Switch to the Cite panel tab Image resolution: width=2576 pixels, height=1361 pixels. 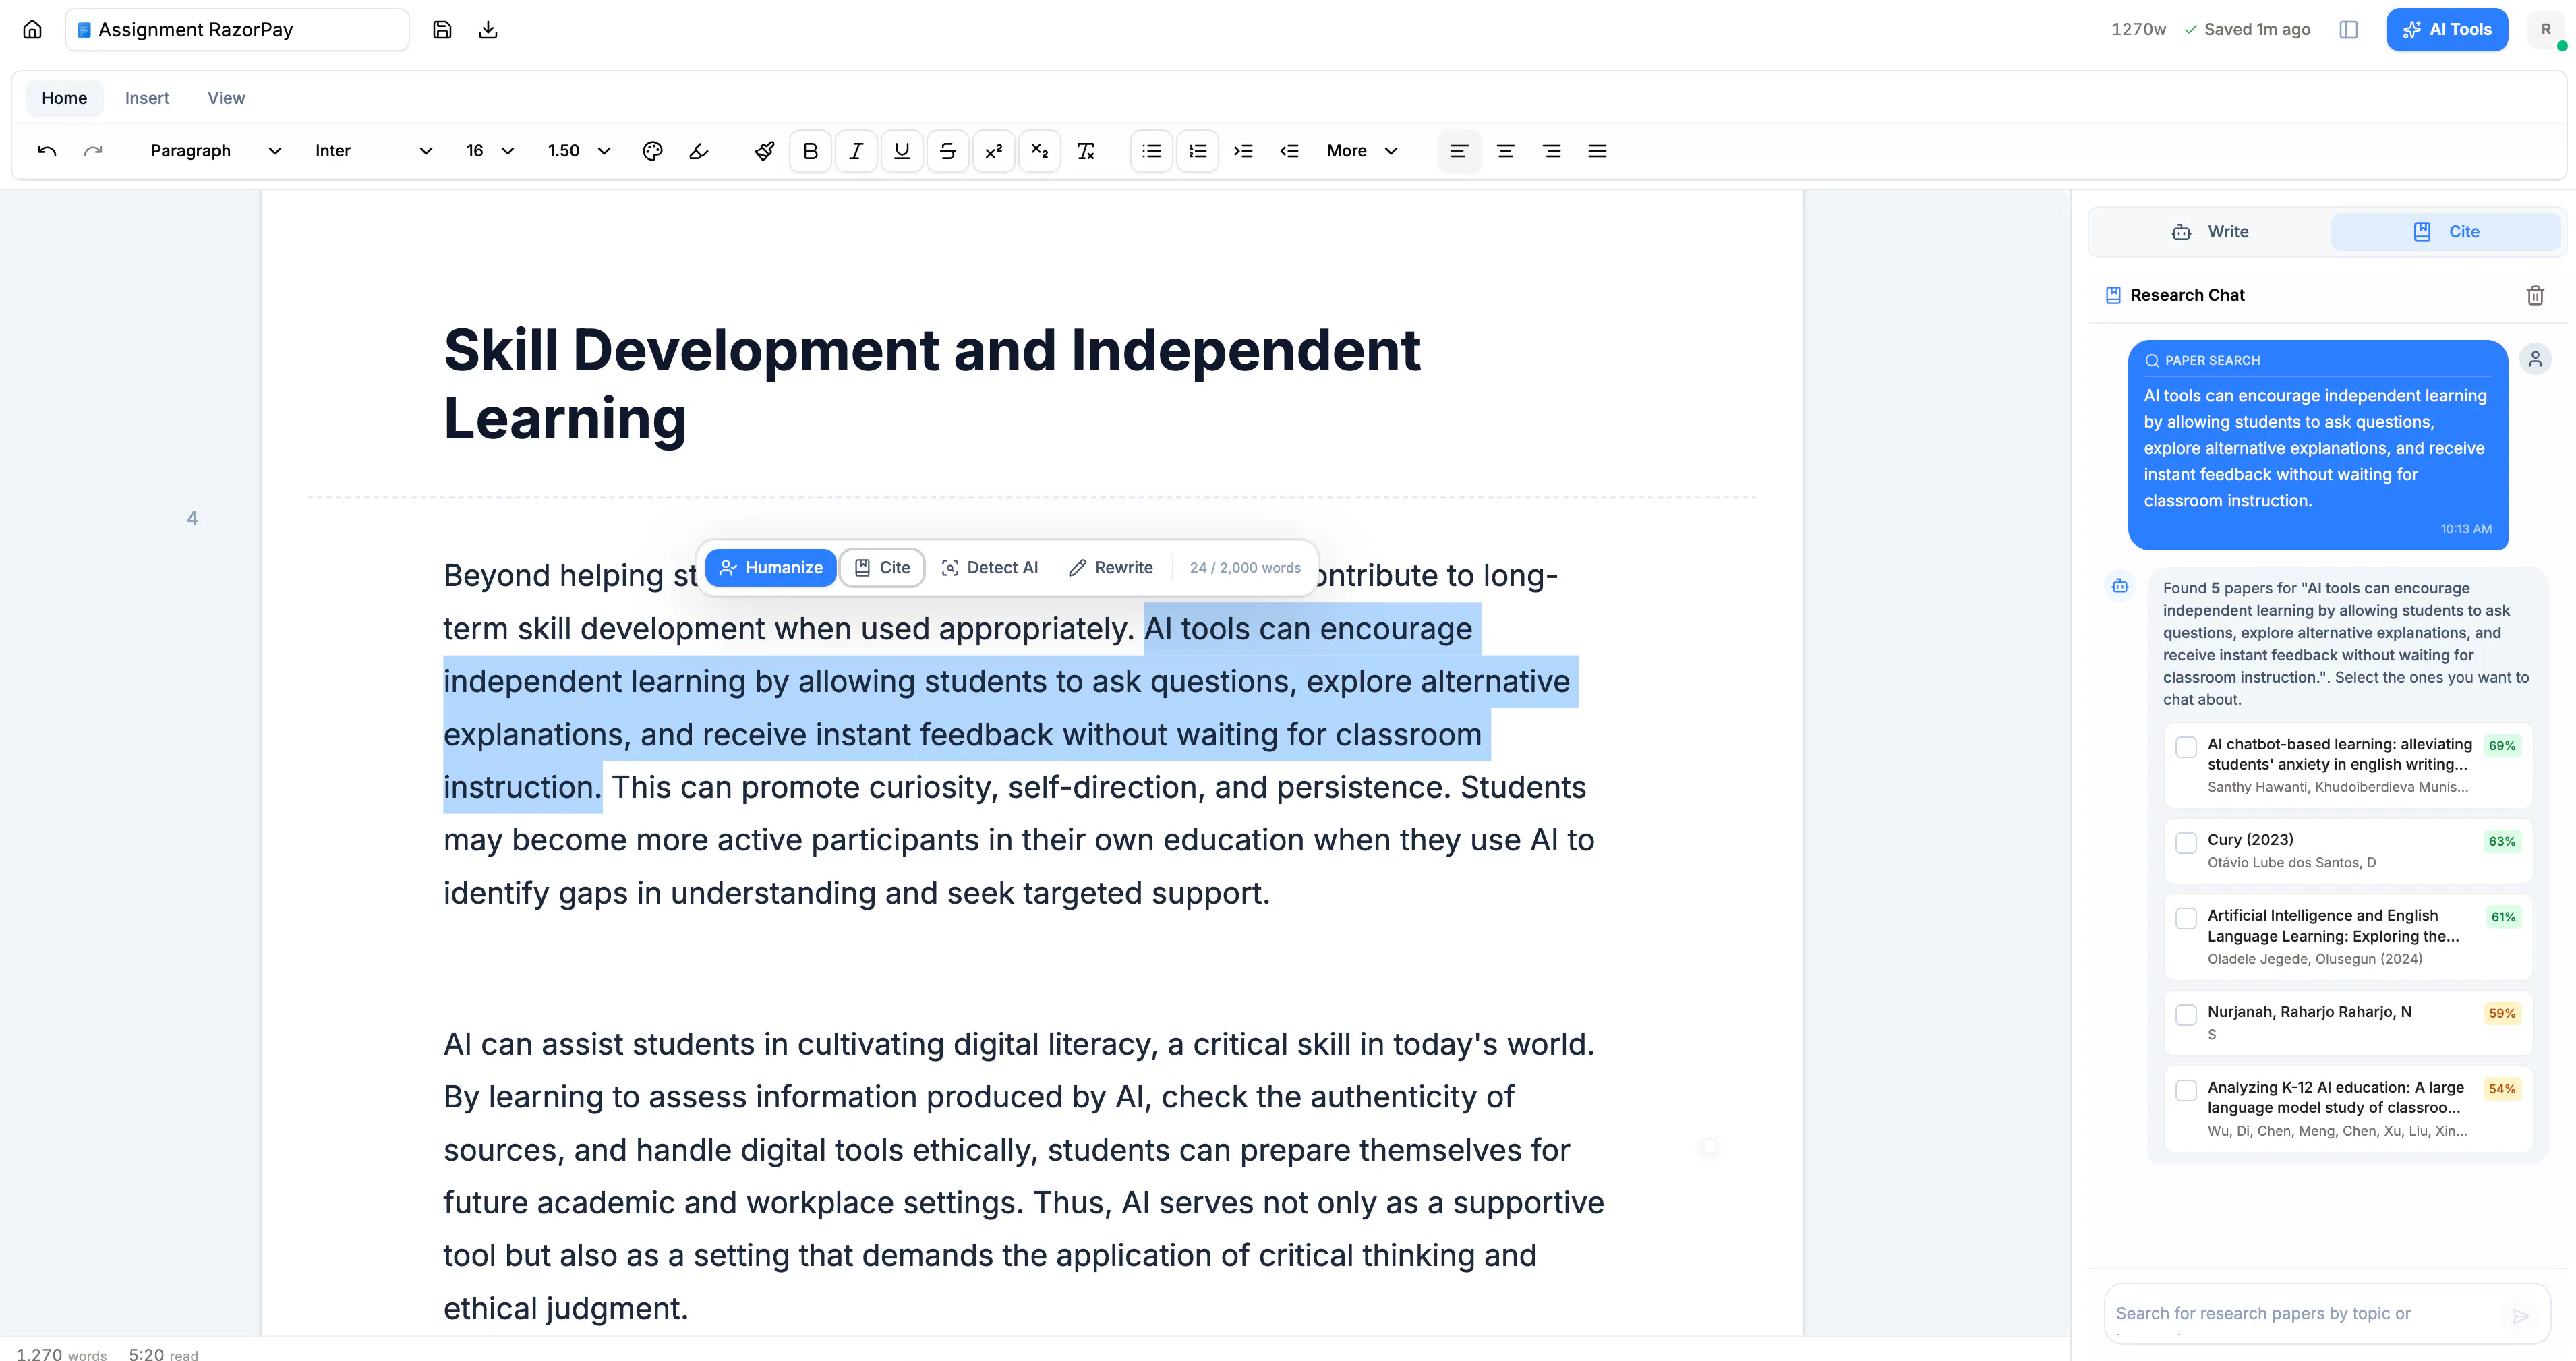tap(2445, 232)
